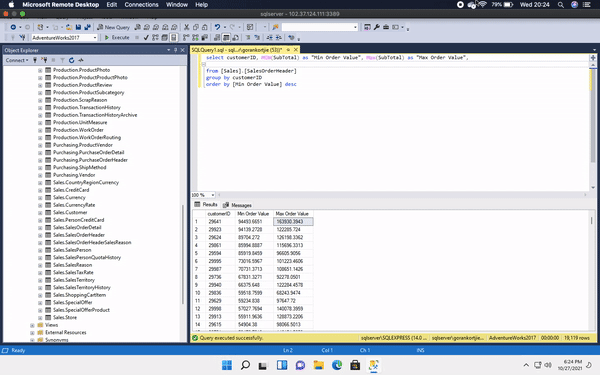
Task: Open the Query Options icon
Action: pyautogui.click(x=164, y=38)
